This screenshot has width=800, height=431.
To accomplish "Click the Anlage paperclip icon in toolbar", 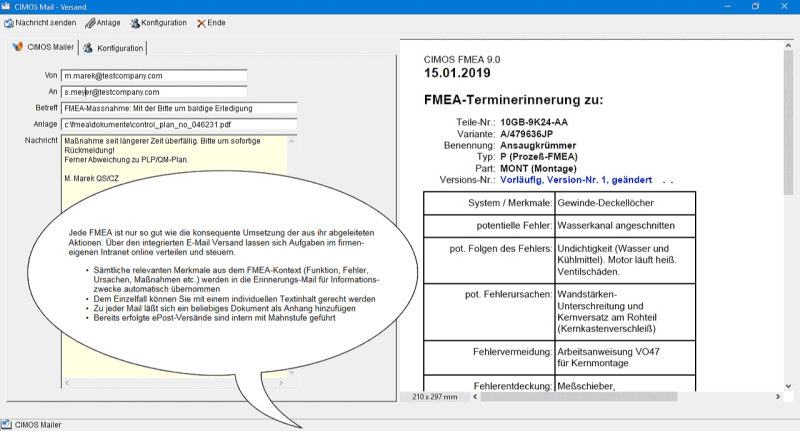I will (91, 22).
